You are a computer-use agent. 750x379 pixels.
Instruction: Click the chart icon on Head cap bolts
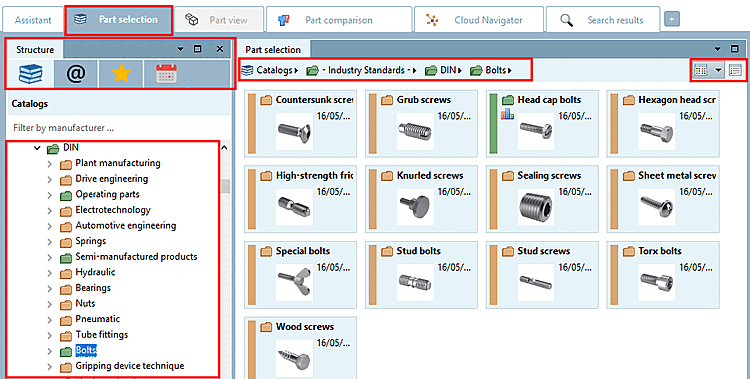pos(507,114)
